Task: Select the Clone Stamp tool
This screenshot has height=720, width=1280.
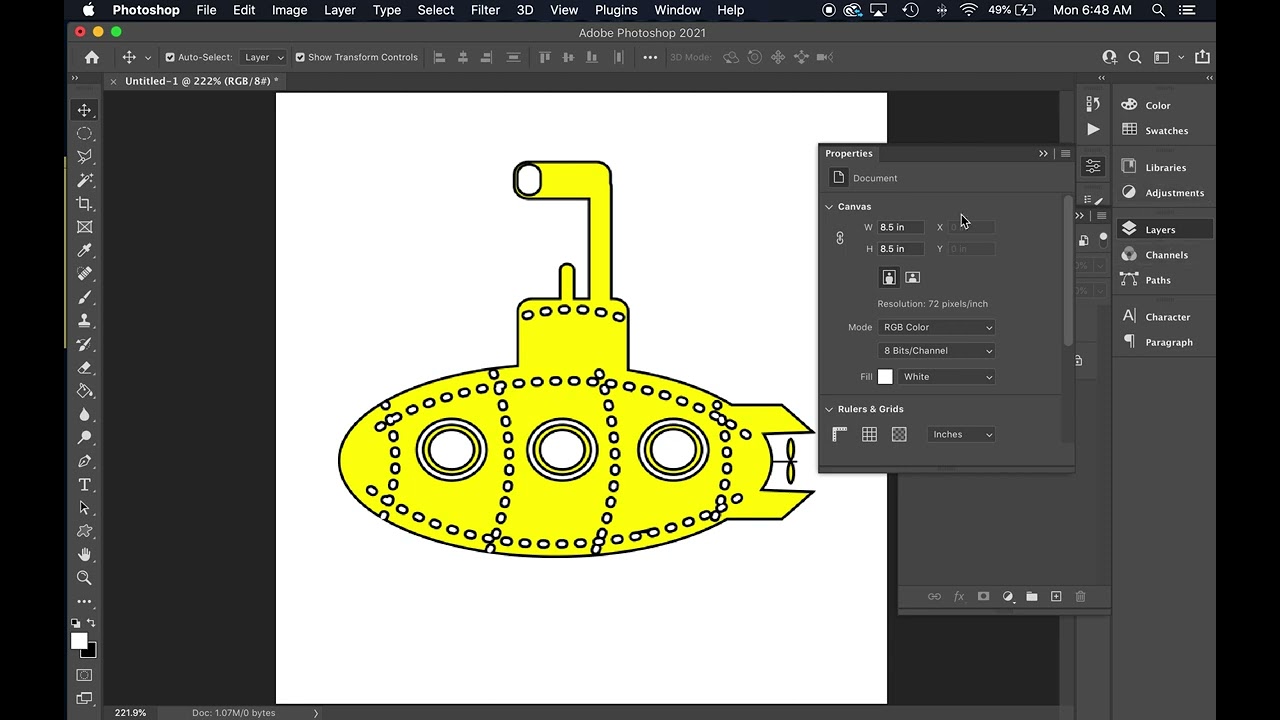Action: click(85, 320)
